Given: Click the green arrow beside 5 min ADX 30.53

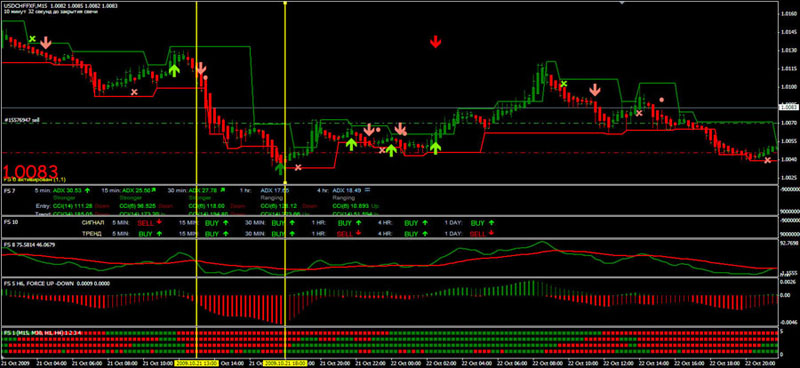Looking at the screenshot, I should click(87, 190).
